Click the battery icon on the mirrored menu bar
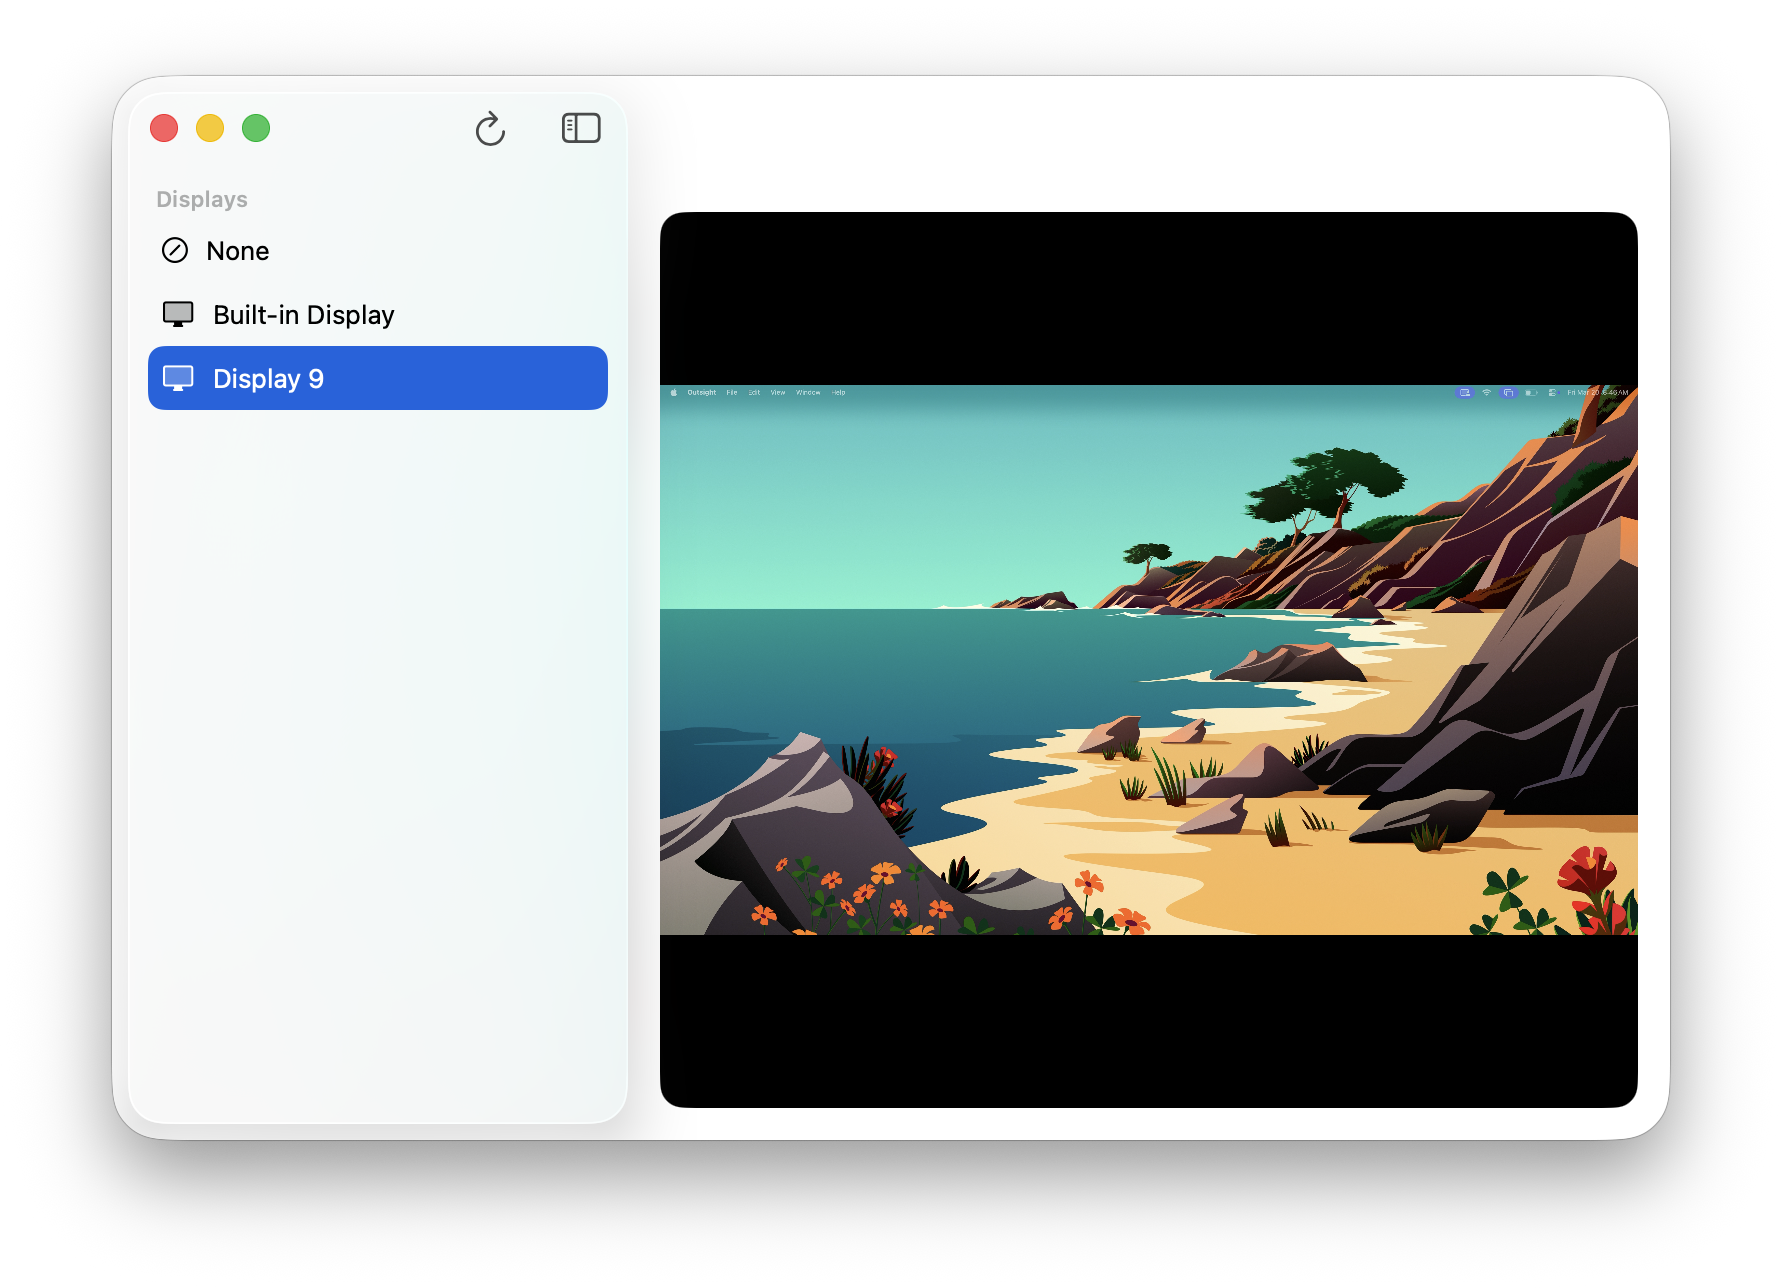This screenshot has width=1782, height=1288. pos(1530,393)
